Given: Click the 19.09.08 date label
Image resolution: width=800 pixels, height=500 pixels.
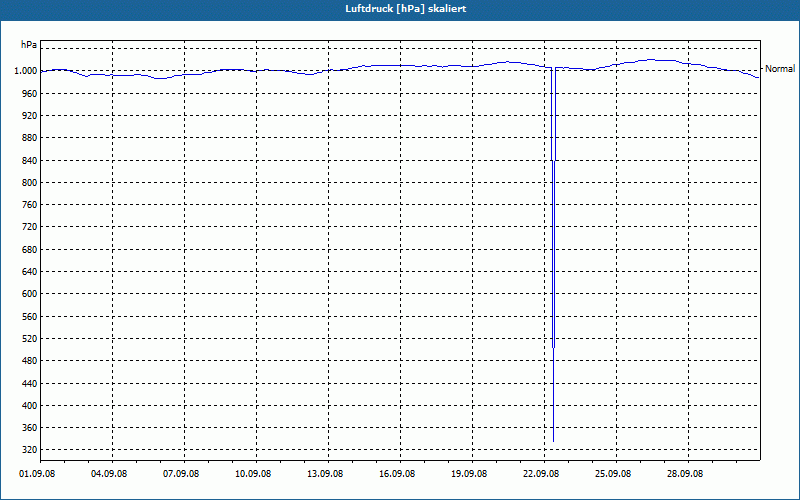Looking at the screenshot, I should coord(469,474).
